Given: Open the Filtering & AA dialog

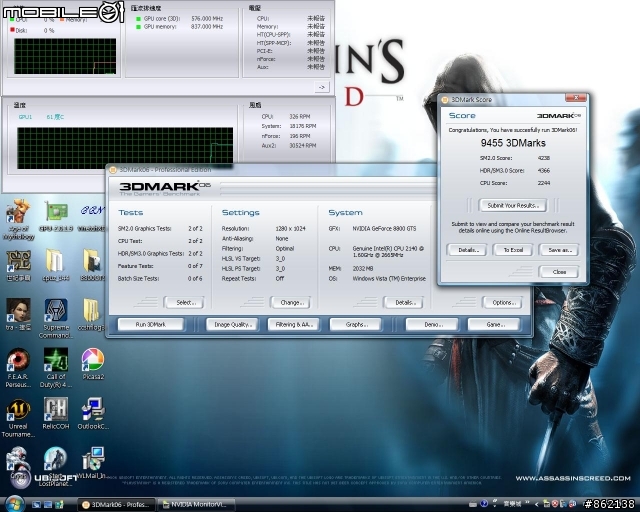Looking at the screenshot, I should [293, 325].
